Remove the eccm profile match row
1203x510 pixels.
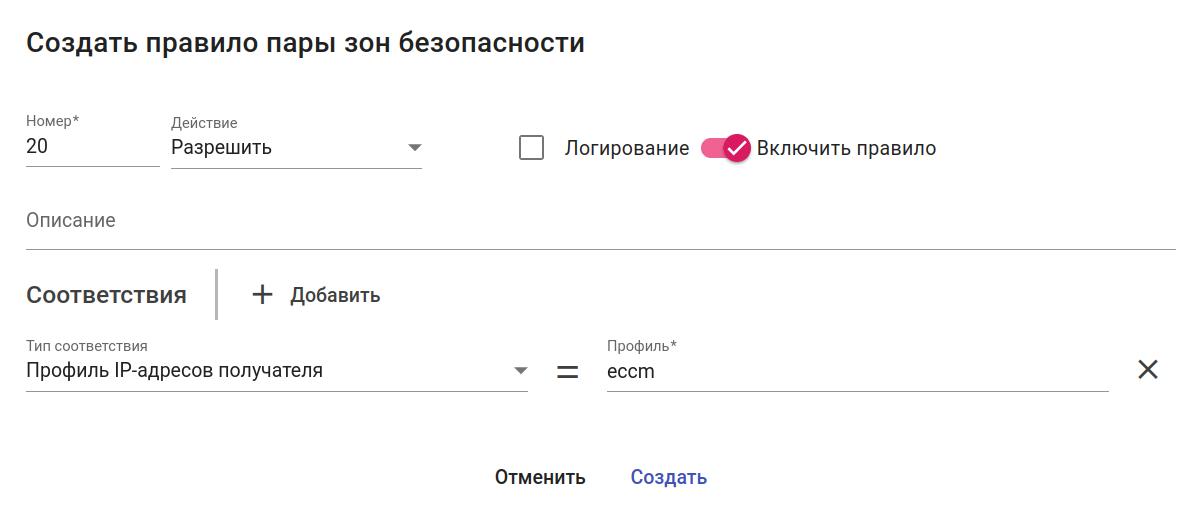click(x=1148, y=370)
